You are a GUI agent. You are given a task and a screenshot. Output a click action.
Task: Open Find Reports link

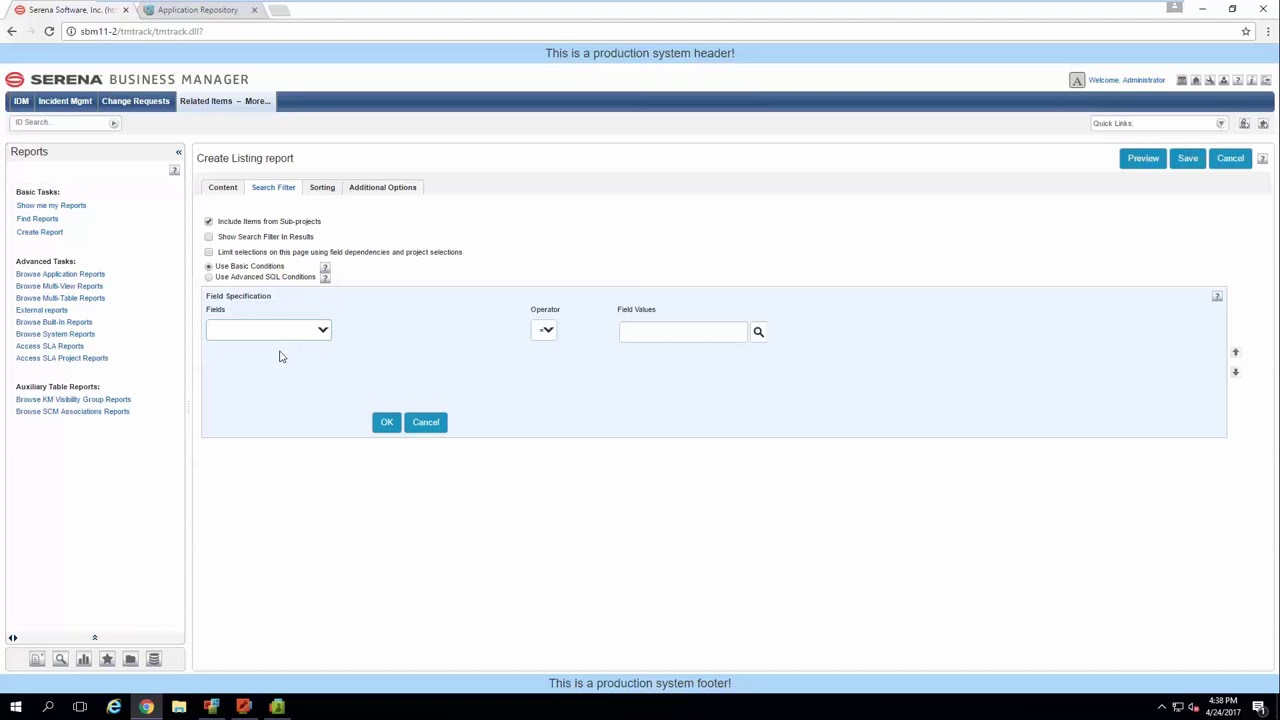coord(37,218)
